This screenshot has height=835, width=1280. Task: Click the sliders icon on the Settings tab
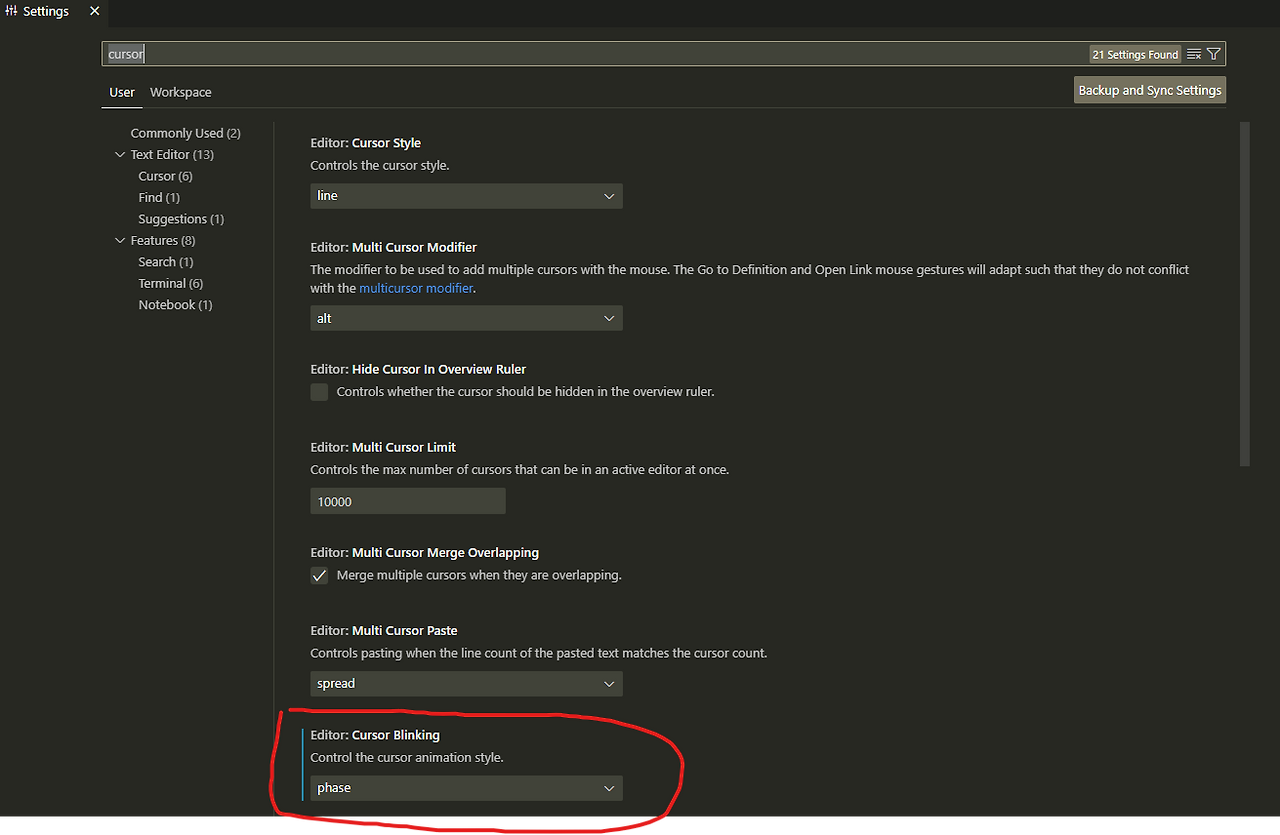[10, 12]
